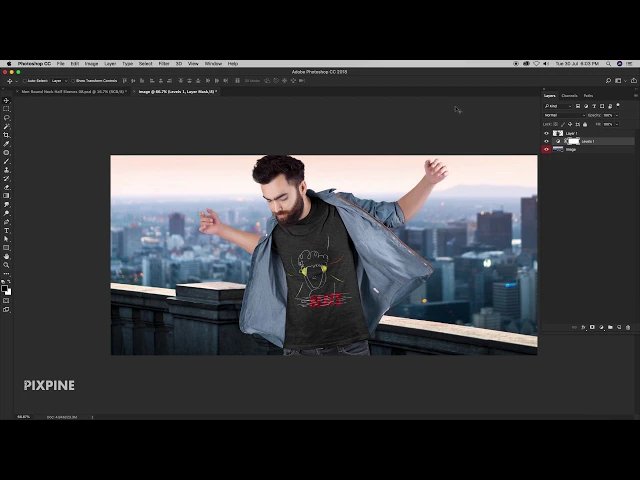Select the Move tool in the toolbar
Viewport: 640px width, 480px height.
6,100
